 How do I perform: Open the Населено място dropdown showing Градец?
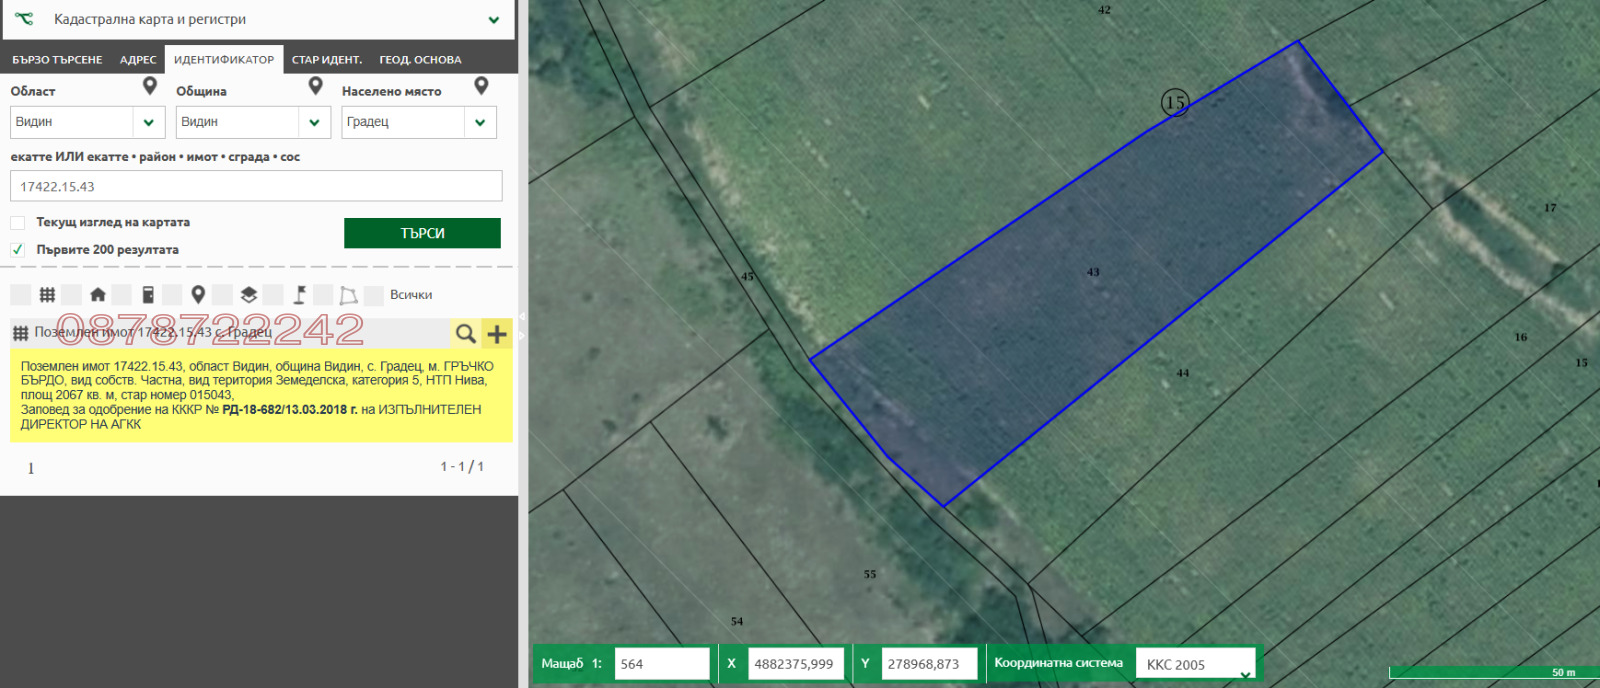pyautogui.click(x=480, y=122)
